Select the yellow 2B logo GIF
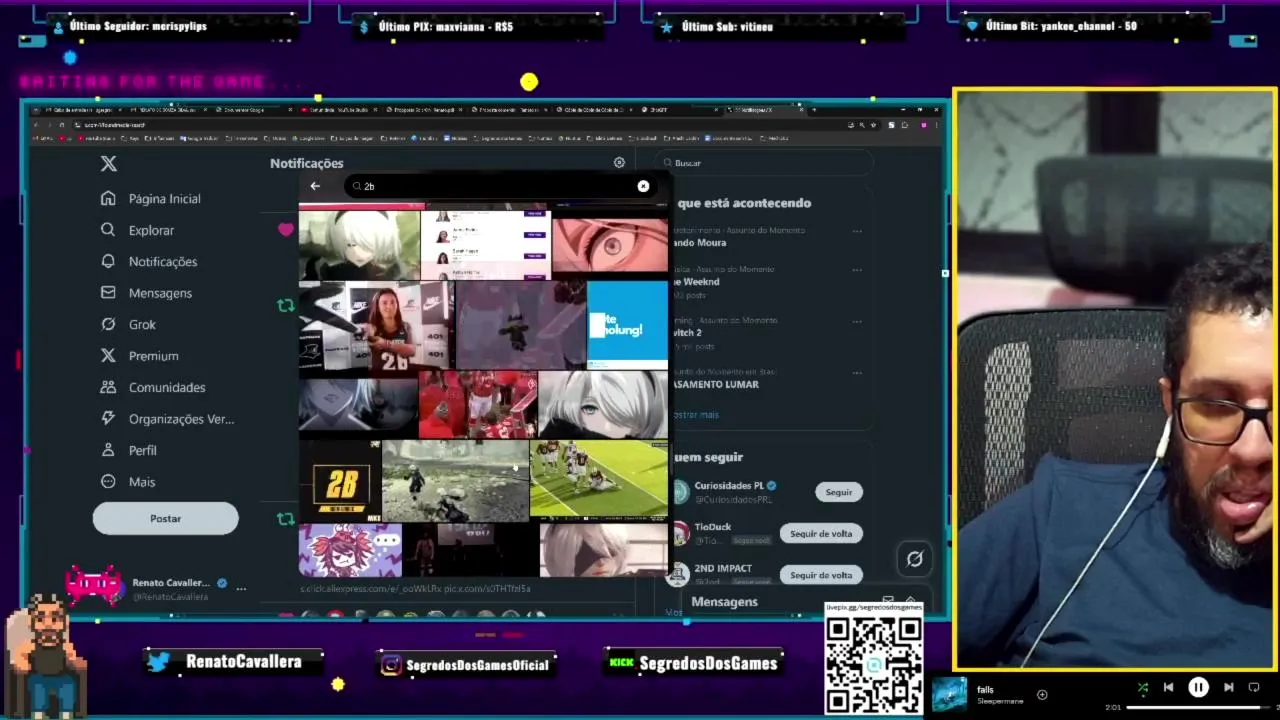This screenshot has width=1280, height=720. coord(340,481)
